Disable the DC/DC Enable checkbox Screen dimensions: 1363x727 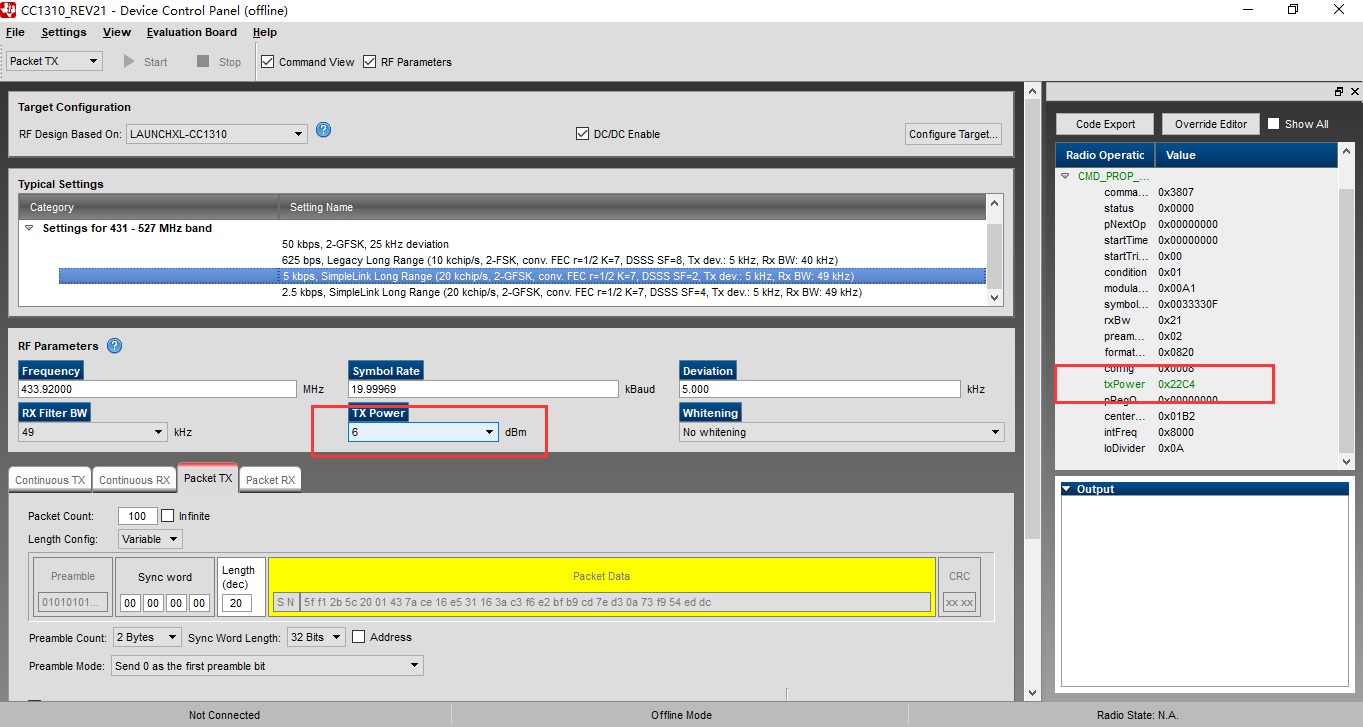click(581, 134)
